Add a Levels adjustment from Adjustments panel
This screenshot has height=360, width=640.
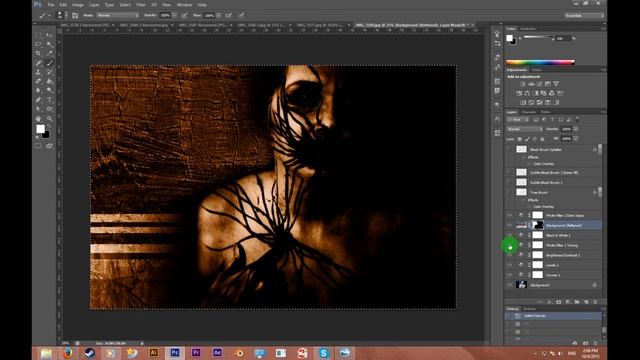click(531, 84)
